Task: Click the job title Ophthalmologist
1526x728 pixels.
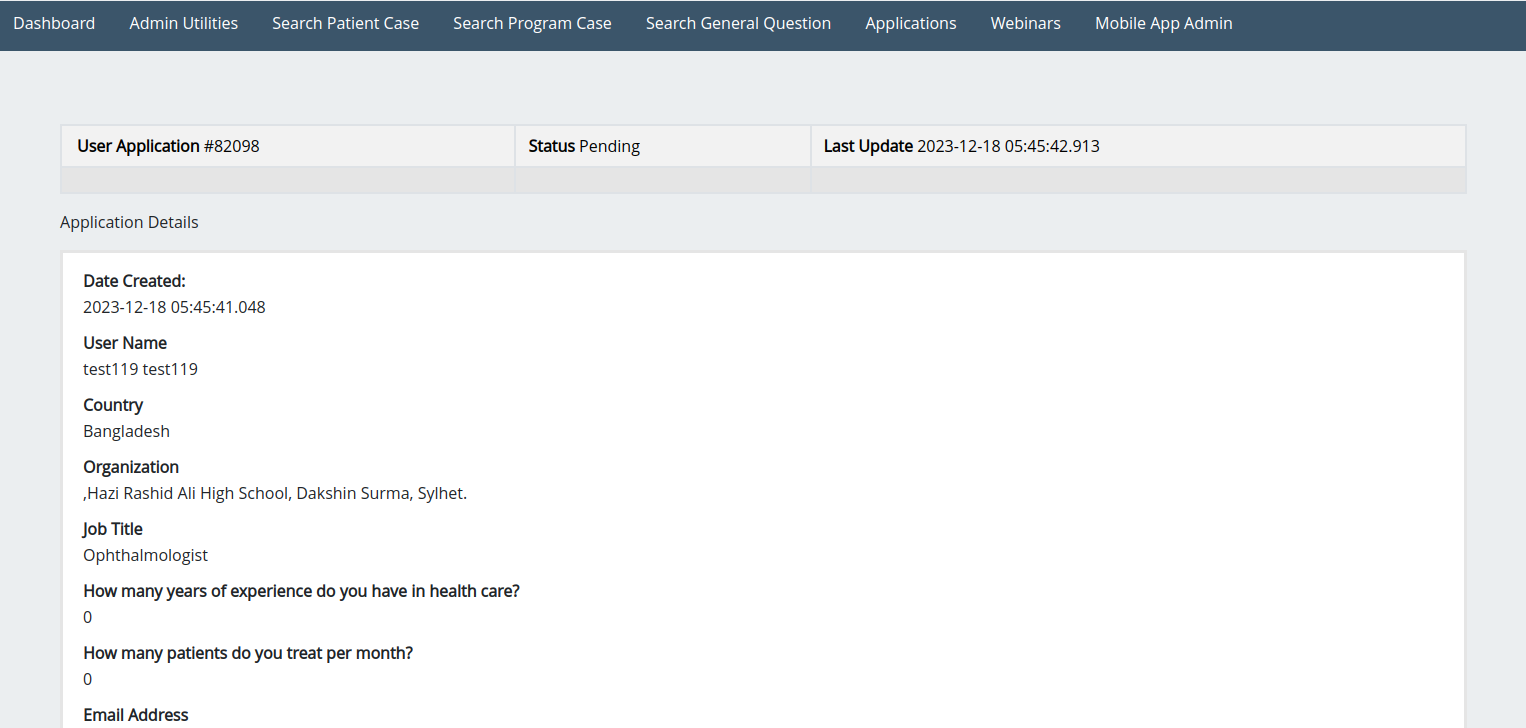Action: click(145, 555)
